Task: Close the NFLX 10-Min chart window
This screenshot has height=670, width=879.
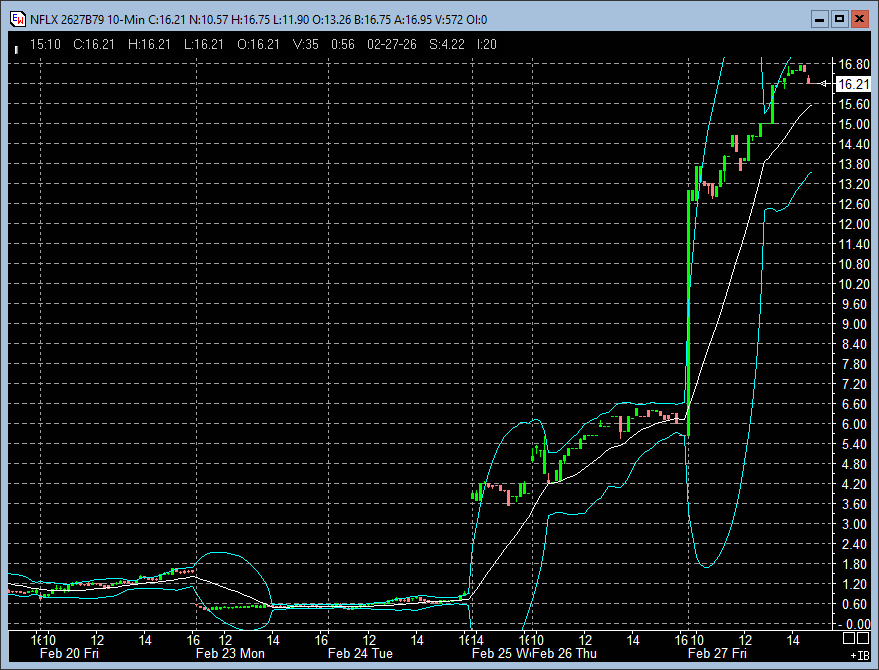Action: [x=859, y=18]
